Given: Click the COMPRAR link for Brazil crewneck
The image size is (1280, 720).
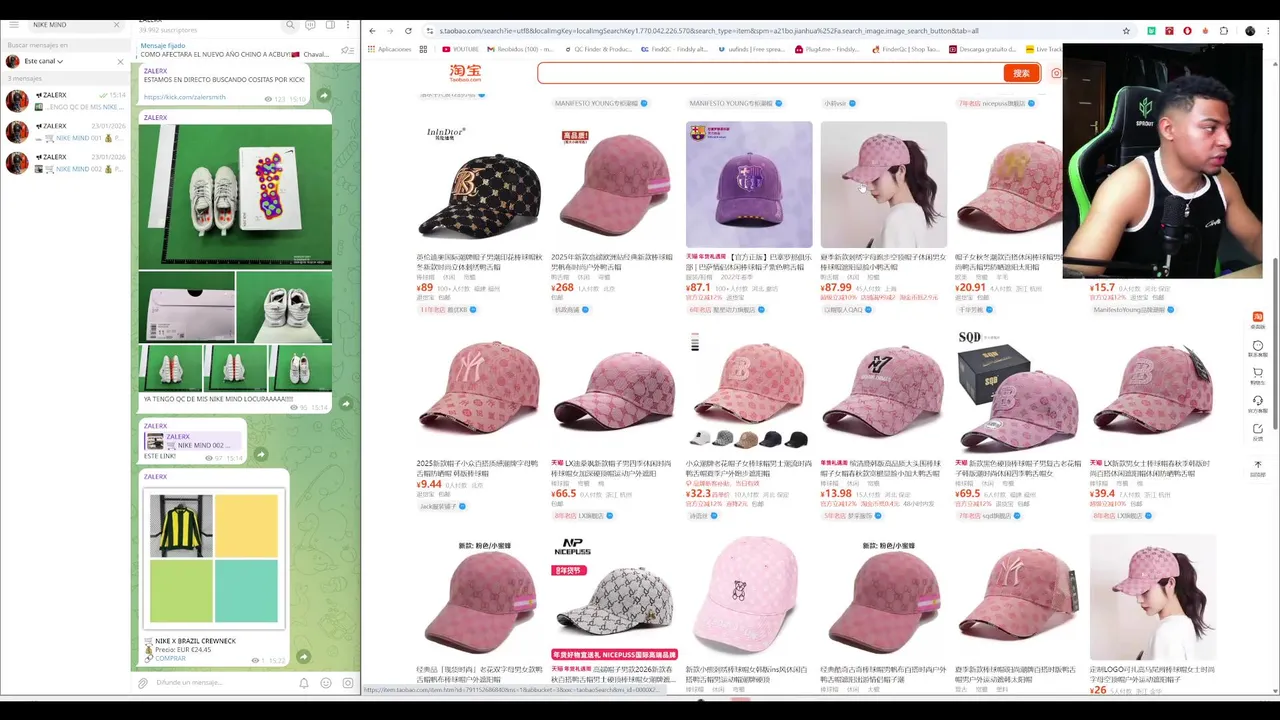Looking at the screenshot, I should pos(170,659).
